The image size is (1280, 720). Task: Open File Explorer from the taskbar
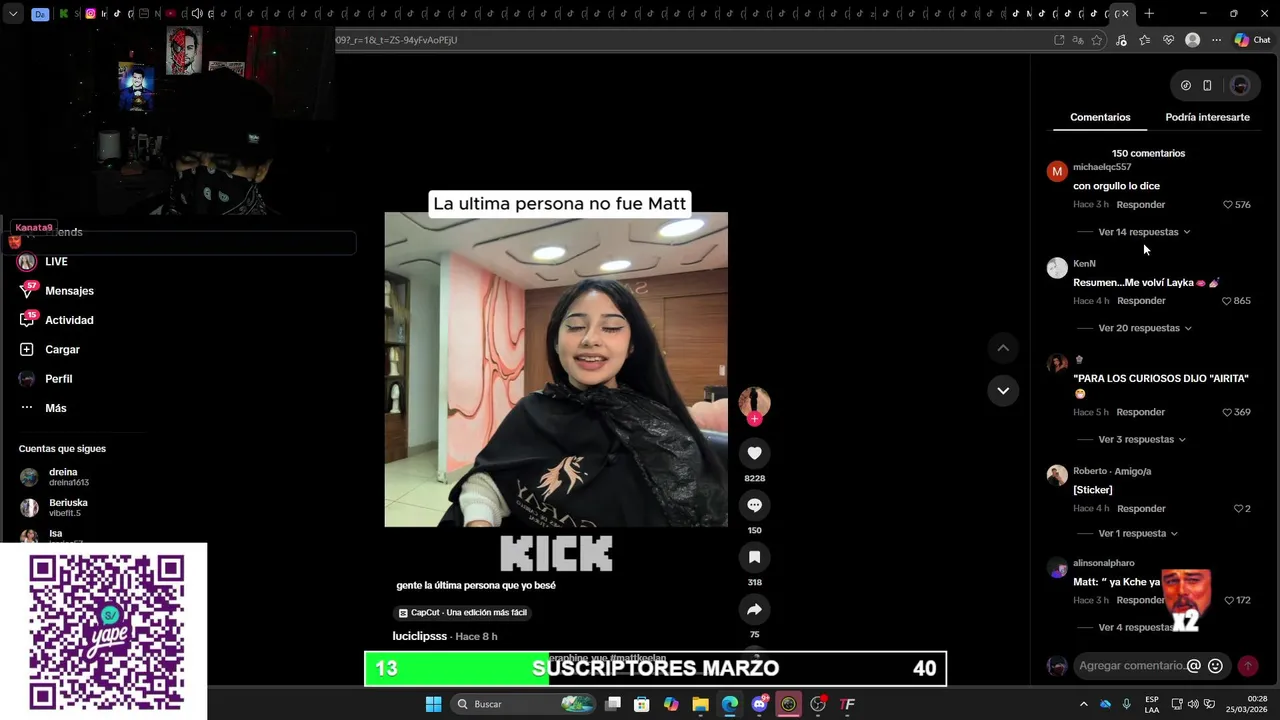coord(700,704)
